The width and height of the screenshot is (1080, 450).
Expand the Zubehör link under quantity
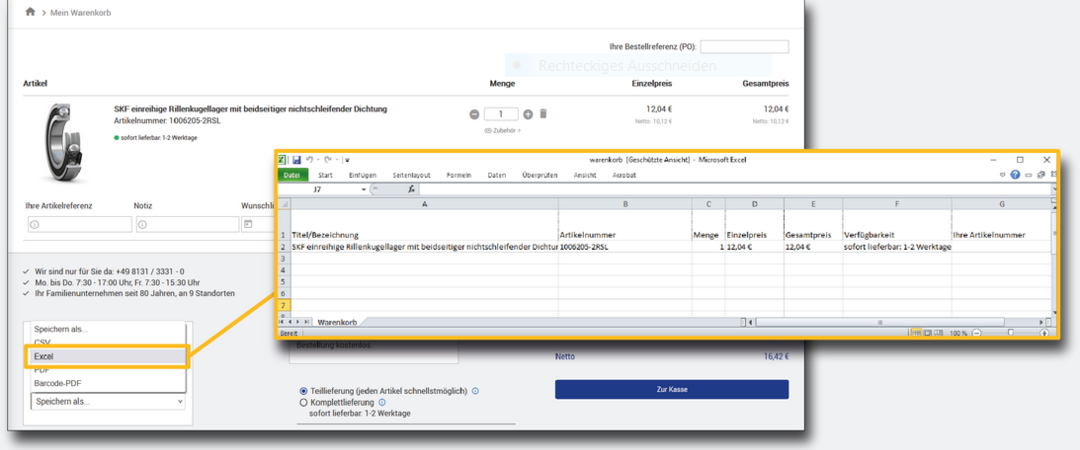[x=503, y=130]
